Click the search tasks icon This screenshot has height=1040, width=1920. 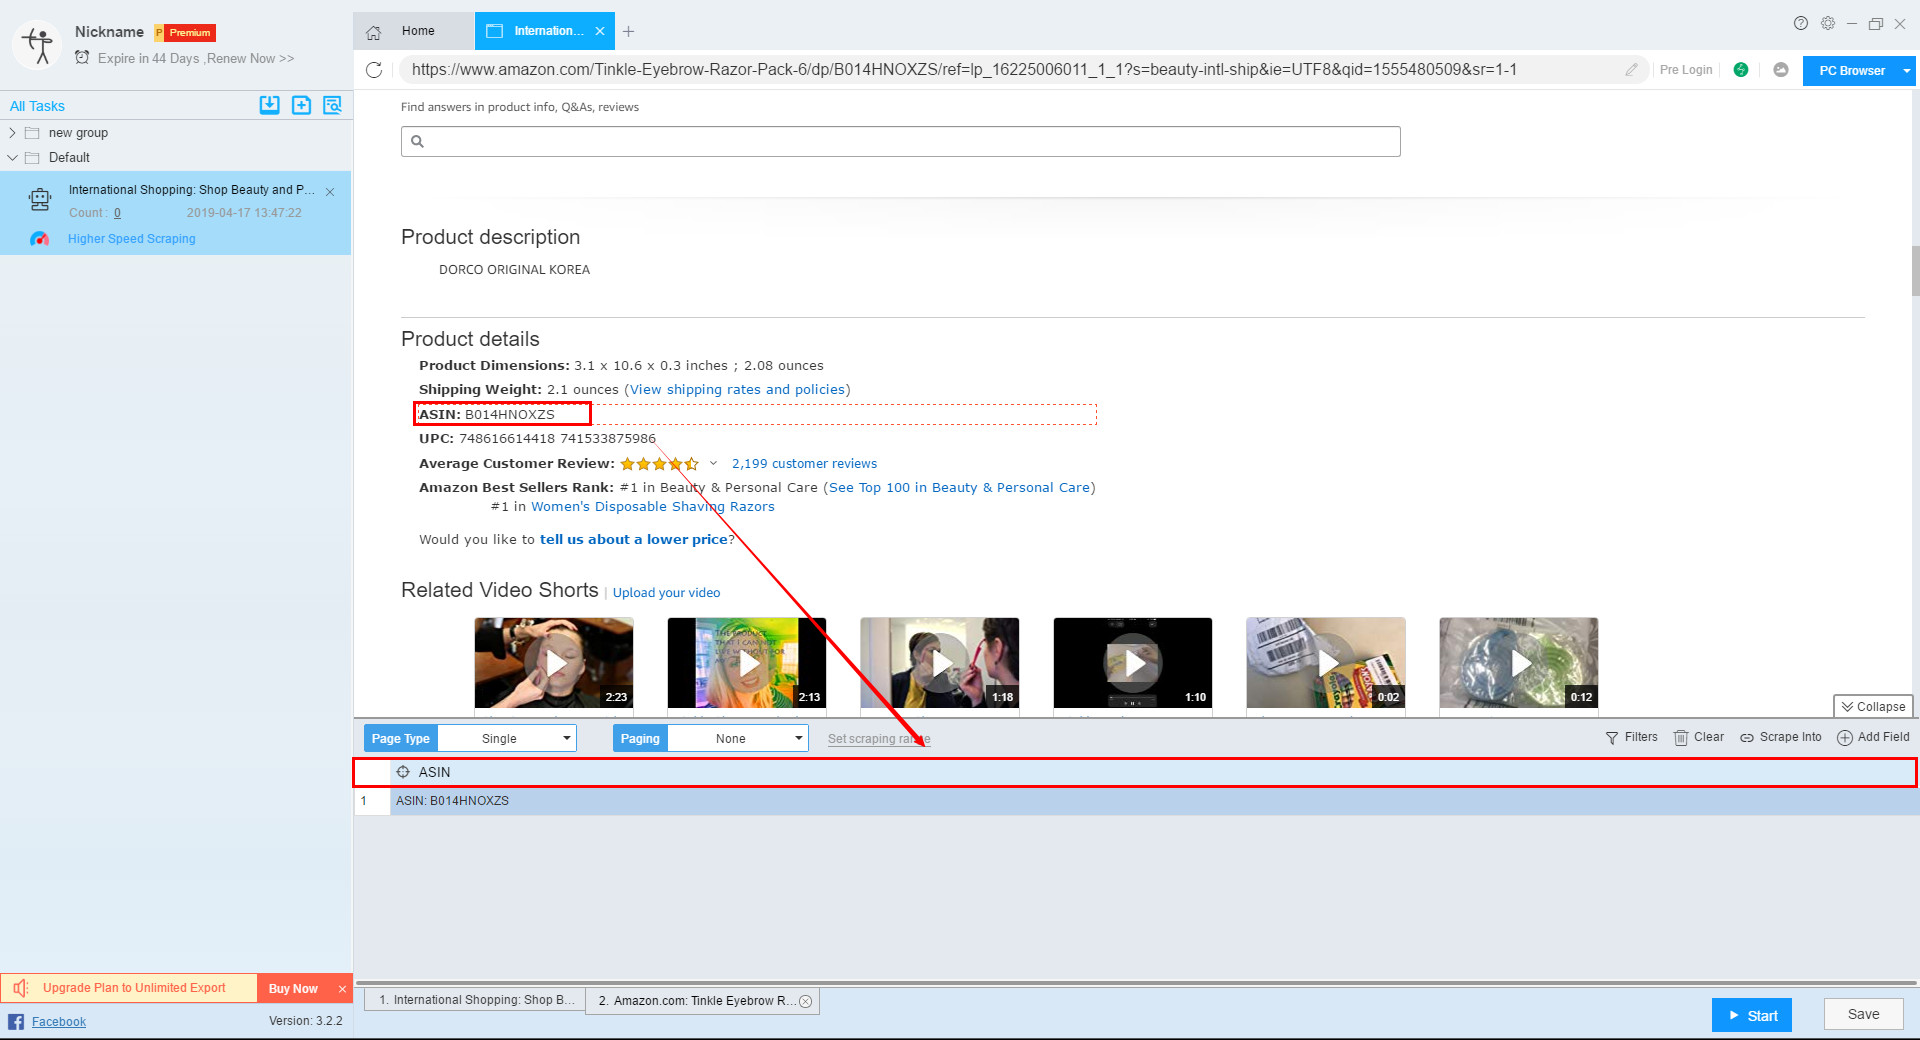point(333,105)
